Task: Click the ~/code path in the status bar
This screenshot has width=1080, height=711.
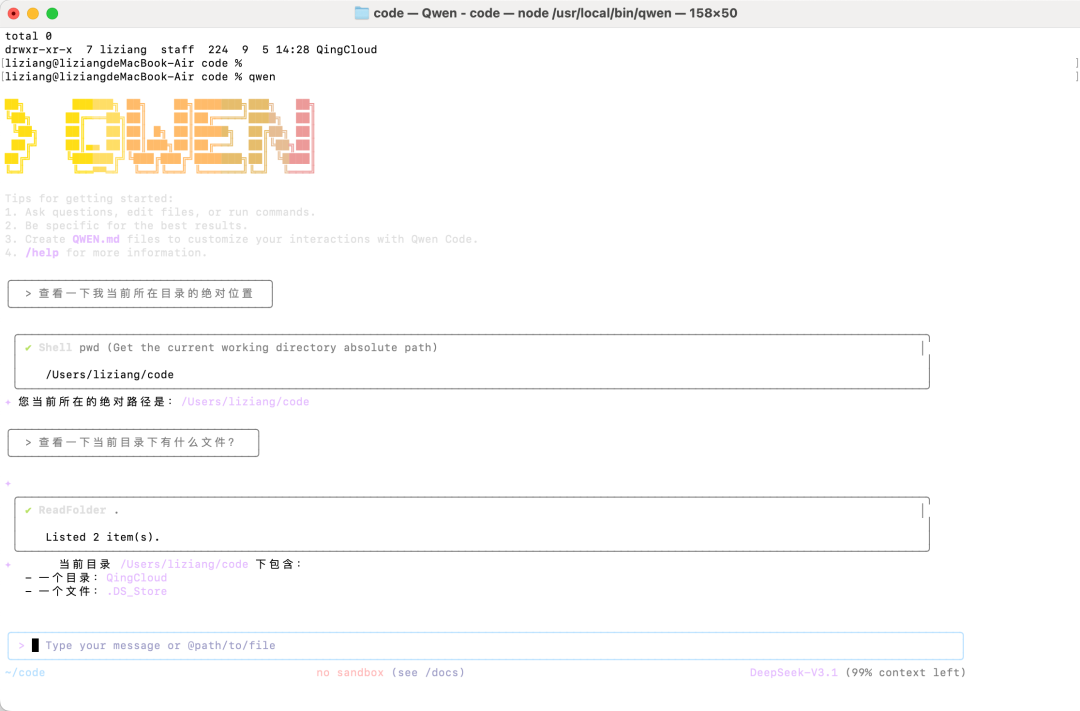Action: [x=25, y=672]
